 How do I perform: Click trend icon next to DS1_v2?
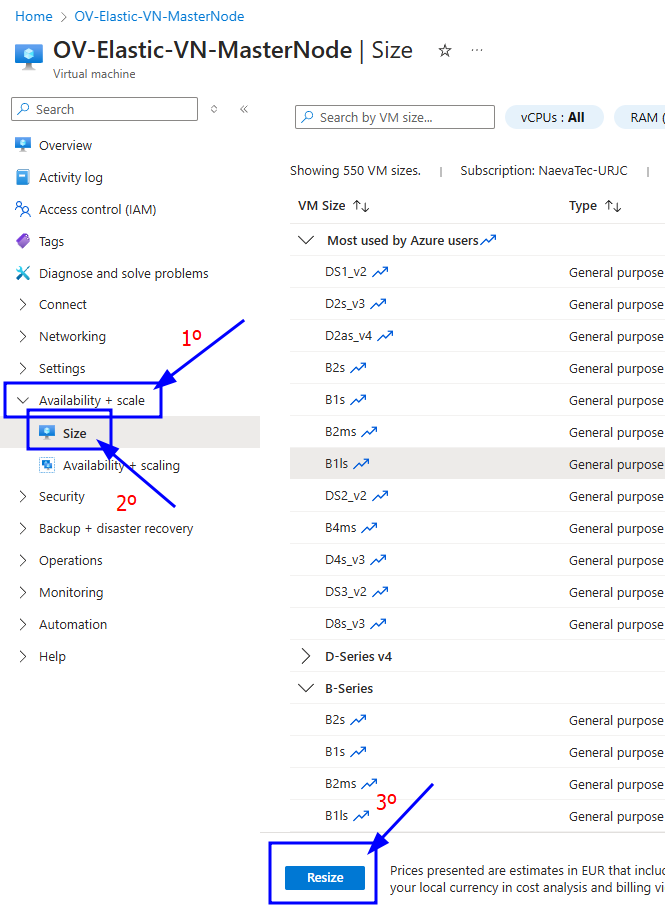(x=380, y=272)
